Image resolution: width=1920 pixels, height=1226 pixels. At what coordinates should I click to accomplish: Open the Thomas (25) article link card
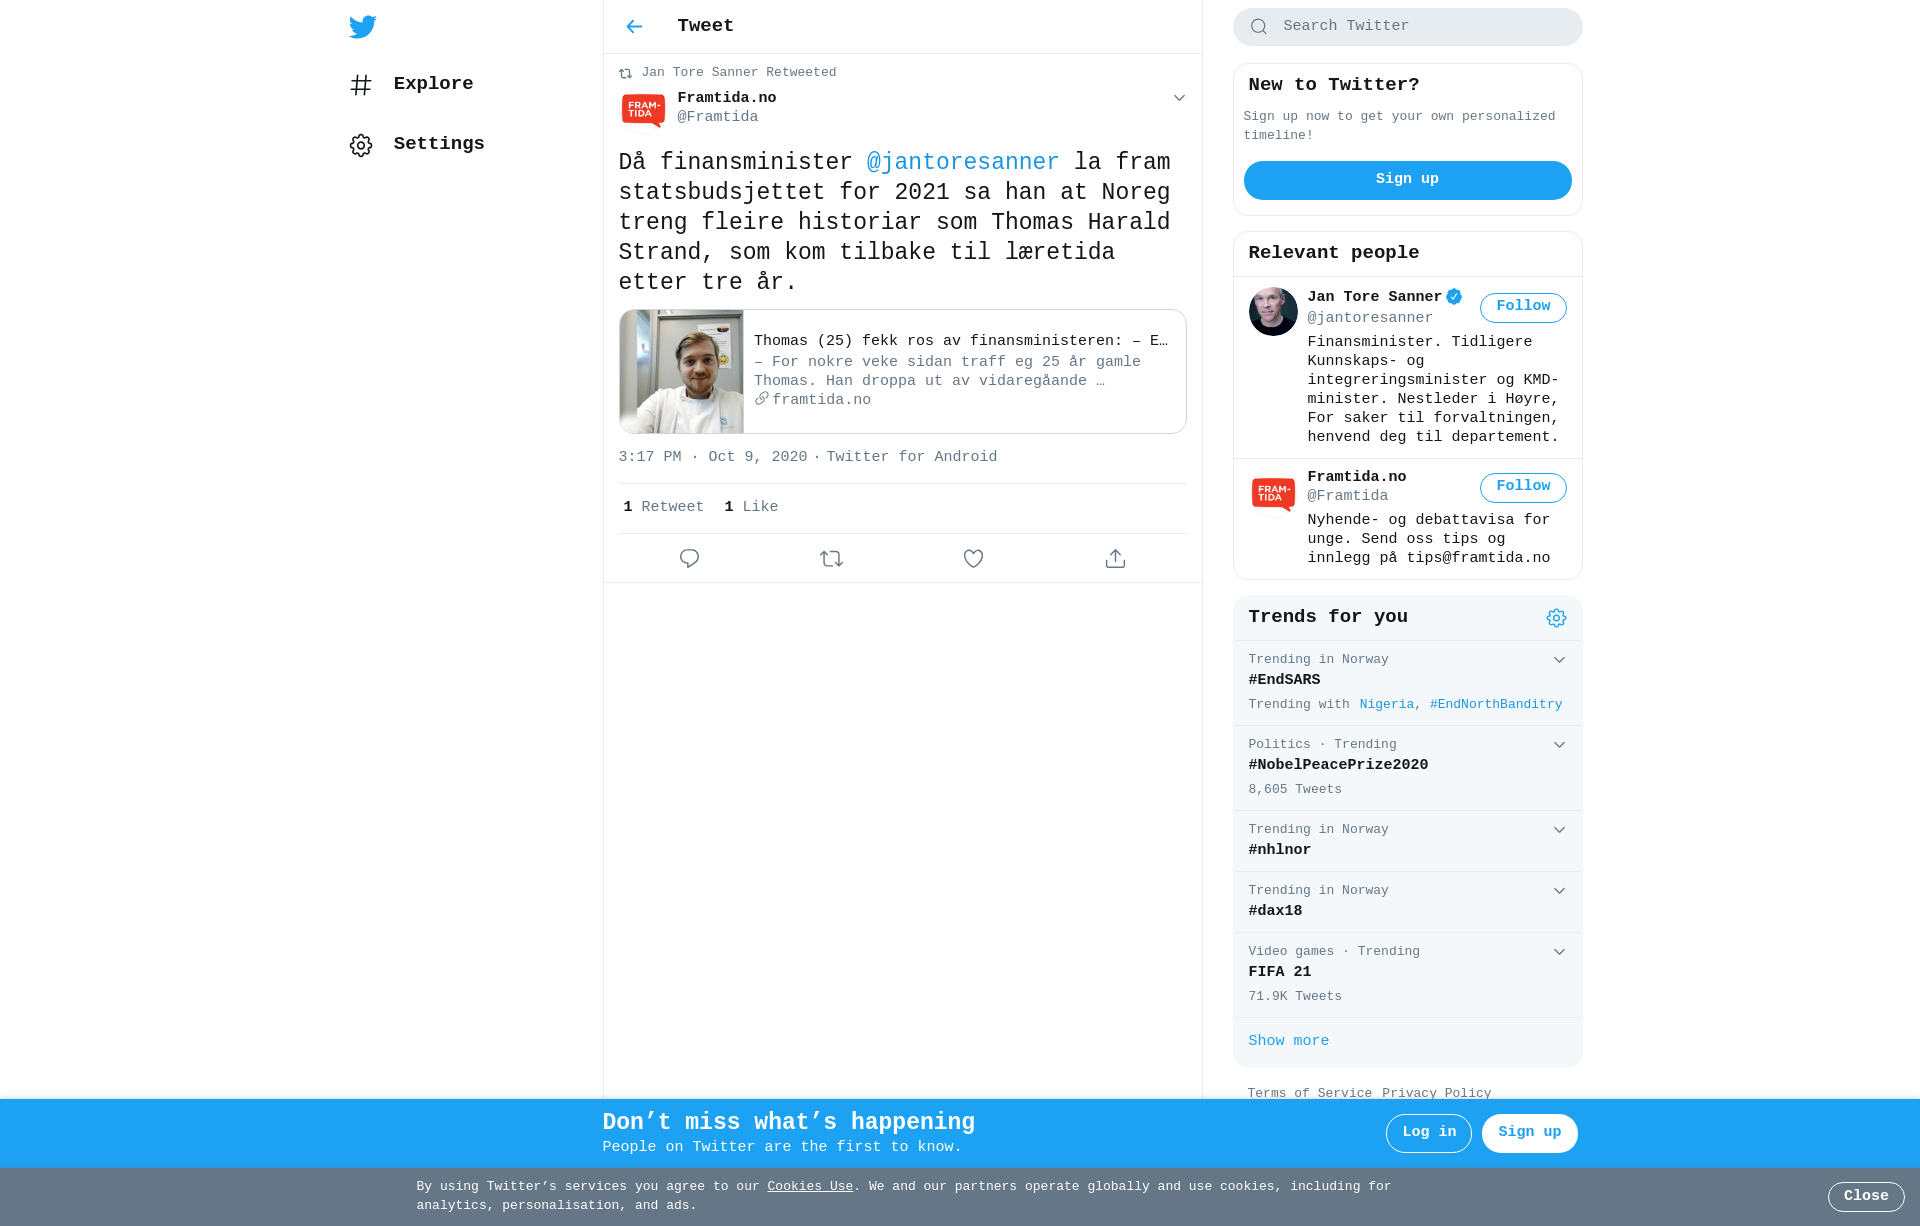pyautogui.click(x=902, y=371)
